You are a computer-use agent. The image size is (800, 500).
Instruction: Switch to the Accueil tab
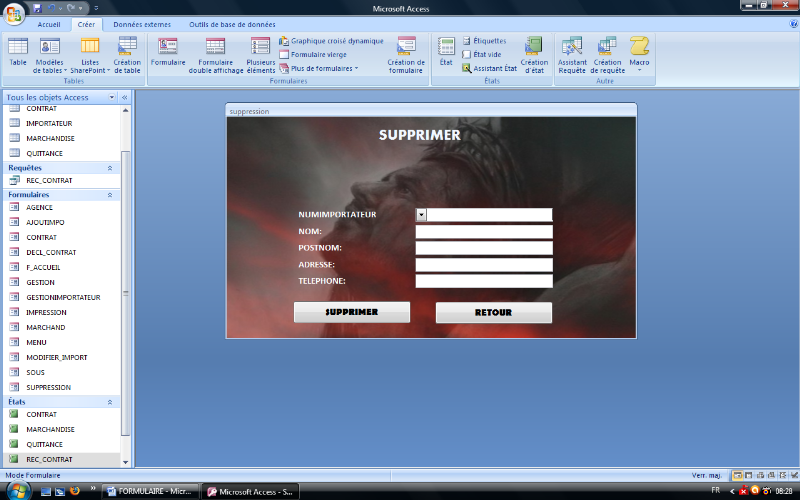(49, 24)
